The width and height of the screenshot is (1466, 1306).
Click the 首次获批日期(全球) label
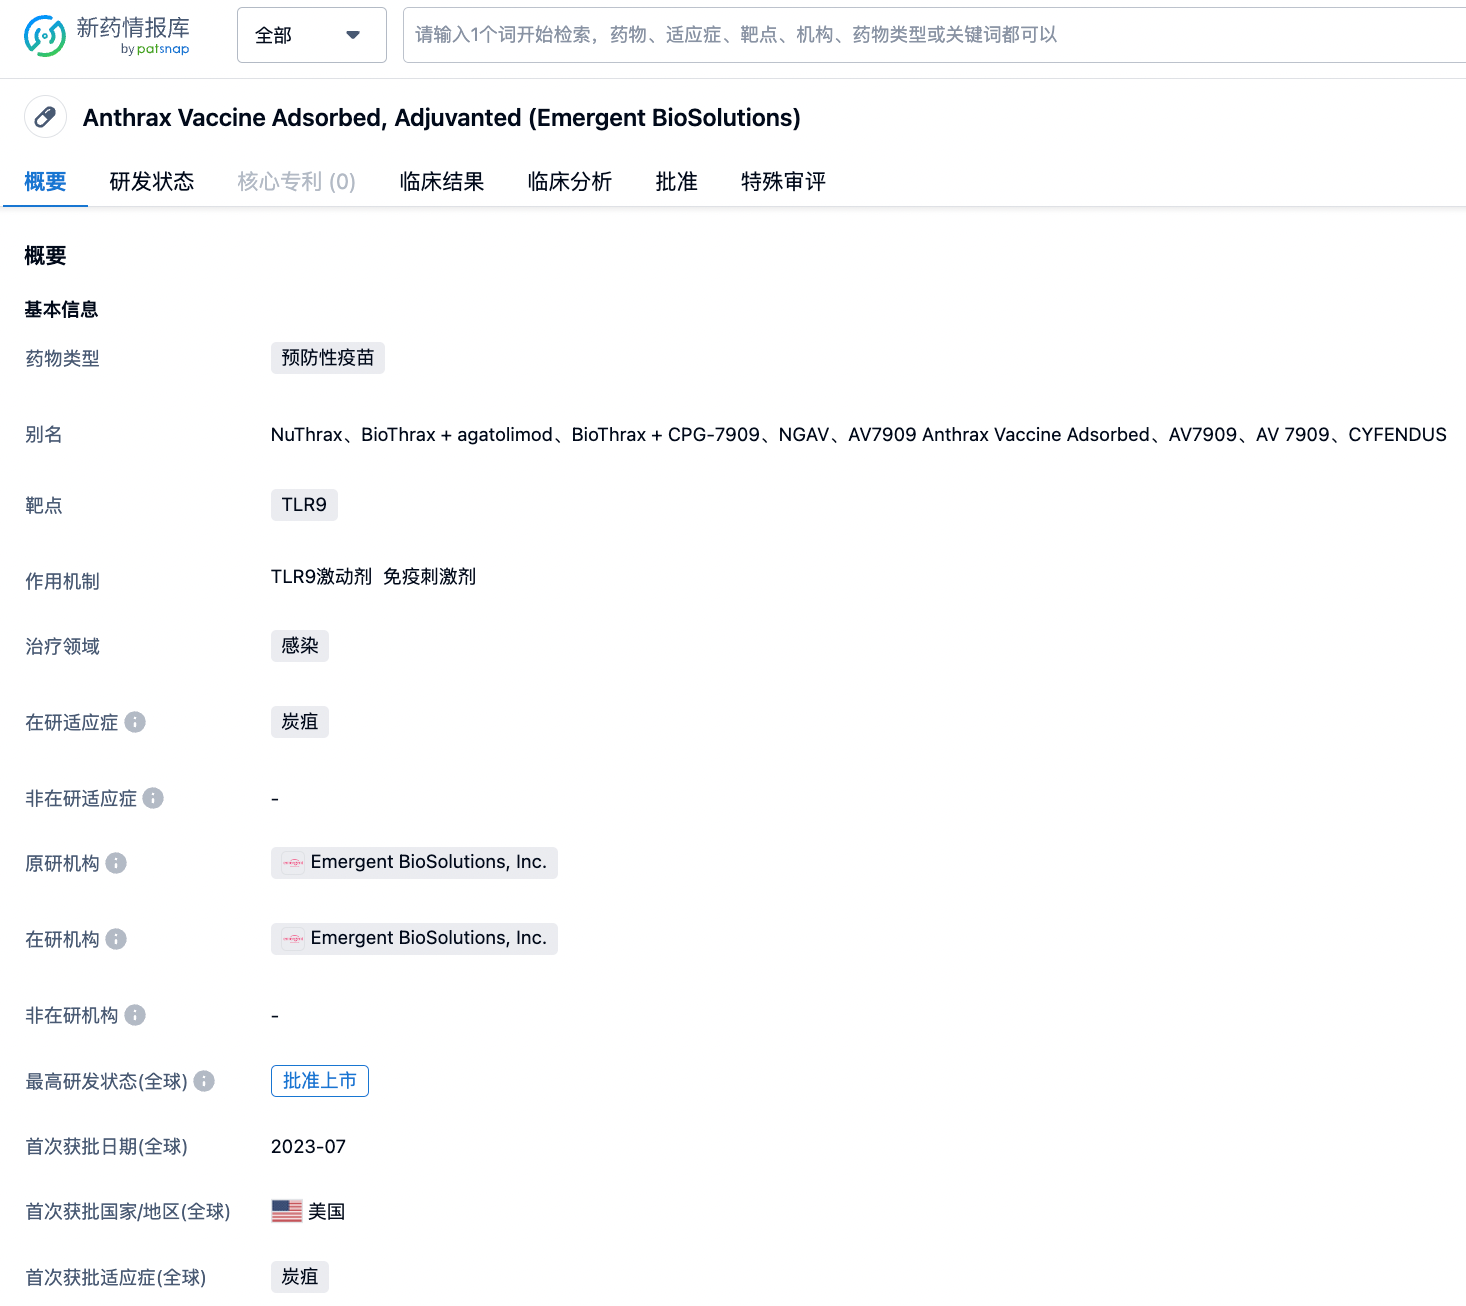107,1147
